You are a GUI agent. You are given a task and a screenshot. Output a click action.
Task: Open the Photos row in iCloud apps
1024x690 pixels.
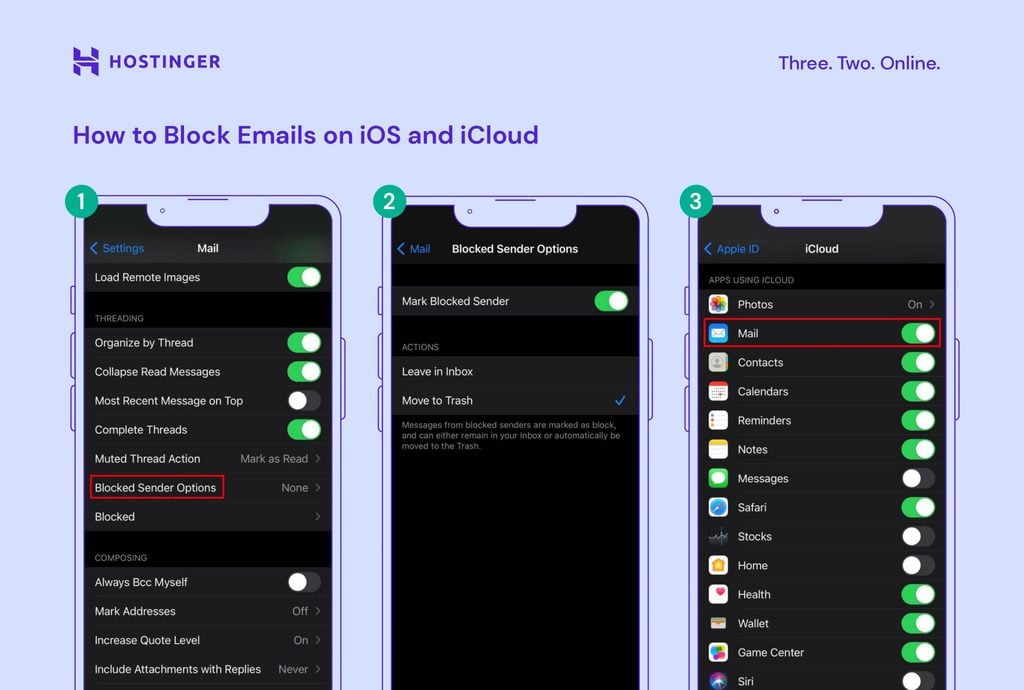(x=822, y=304)
